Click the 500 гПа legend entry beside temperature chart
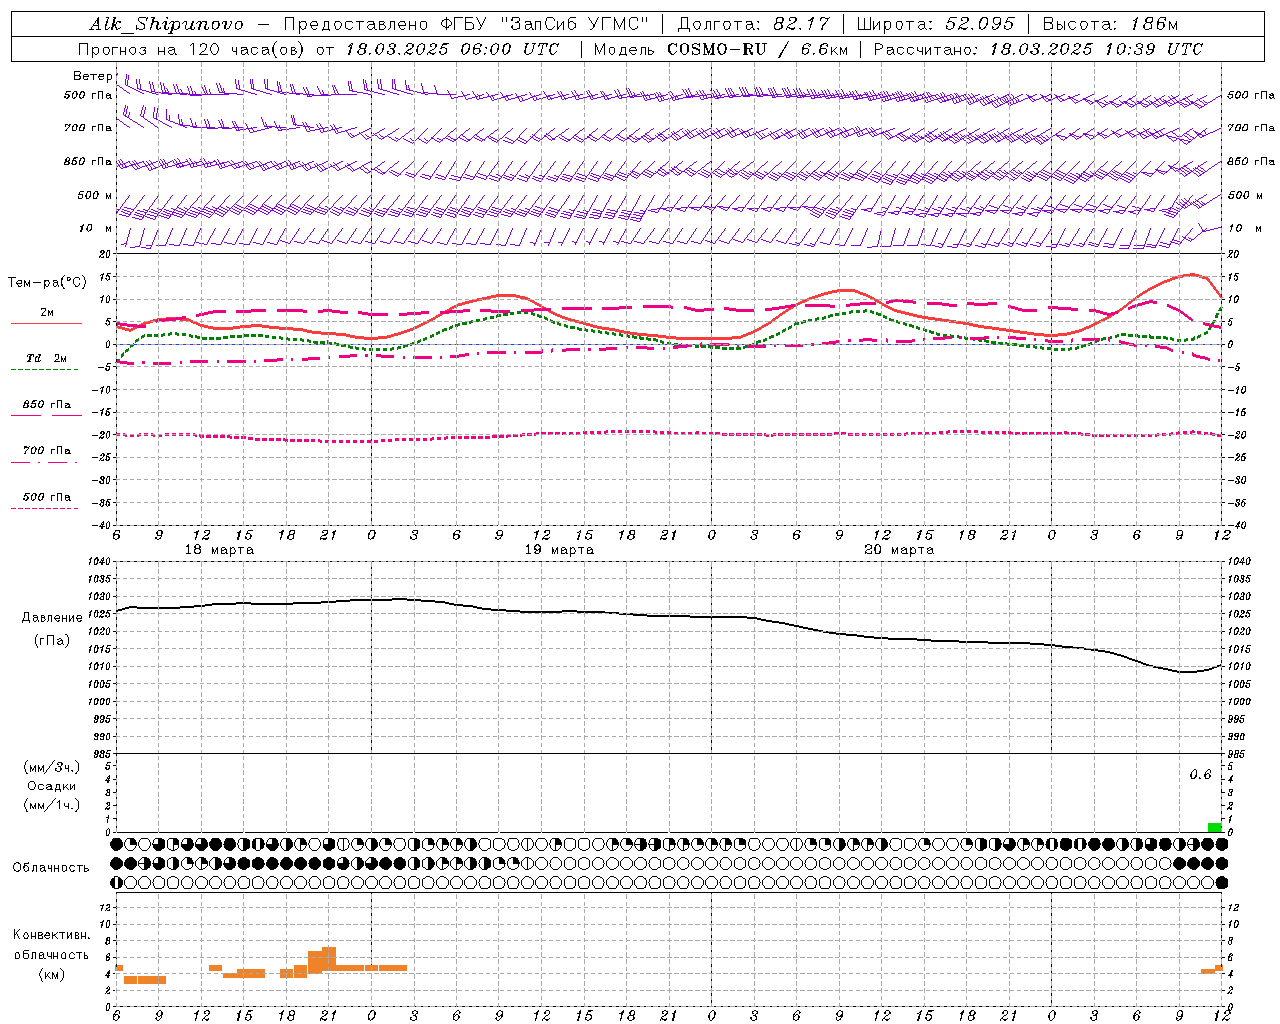This screenshot has width=1280, height=1024. click(47, 497)
